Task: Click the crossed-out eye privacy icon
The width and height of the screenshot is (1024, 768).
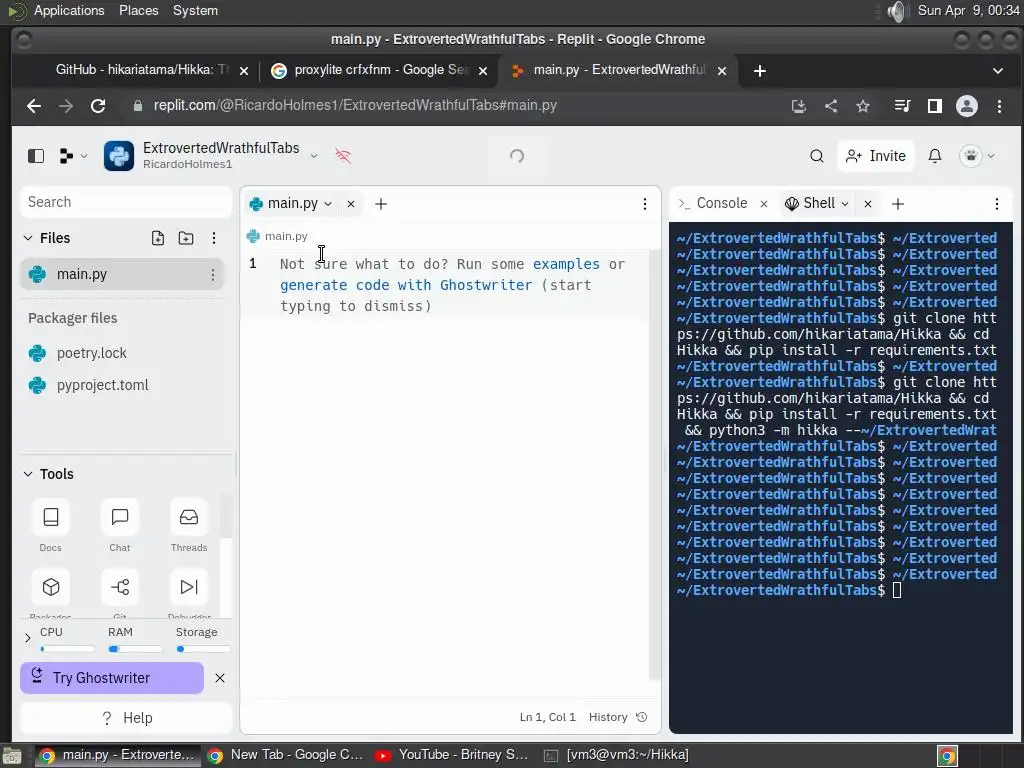Action: tap(343, 155)
